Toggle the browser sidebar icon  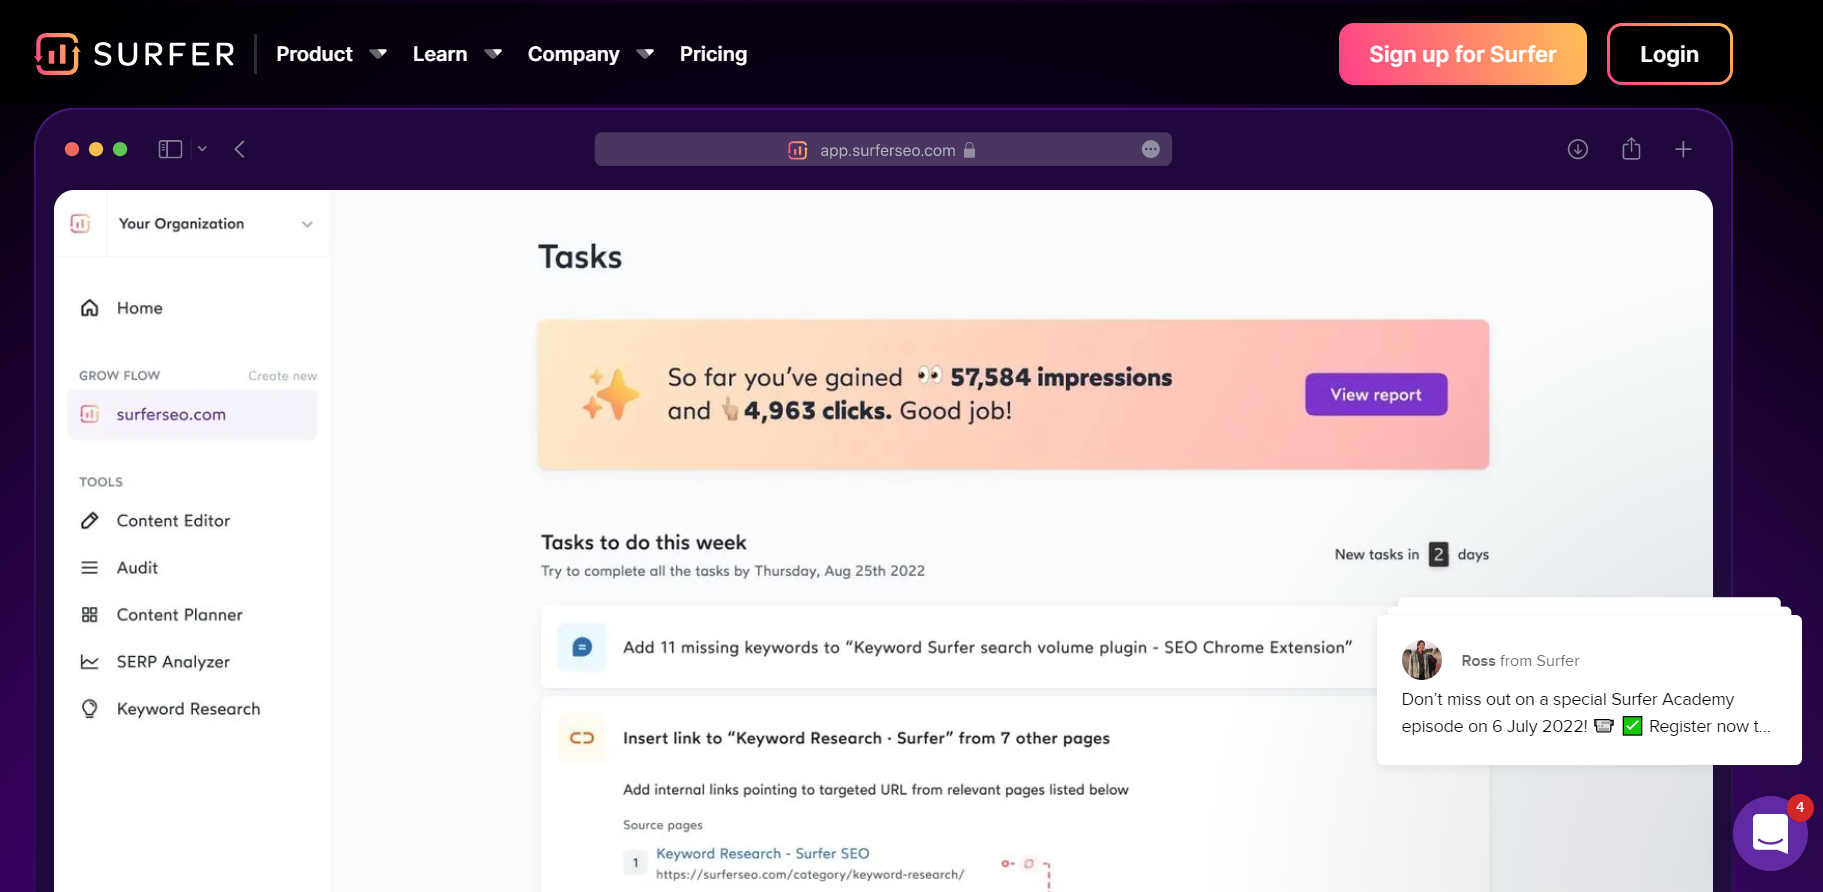click(170, 149)
